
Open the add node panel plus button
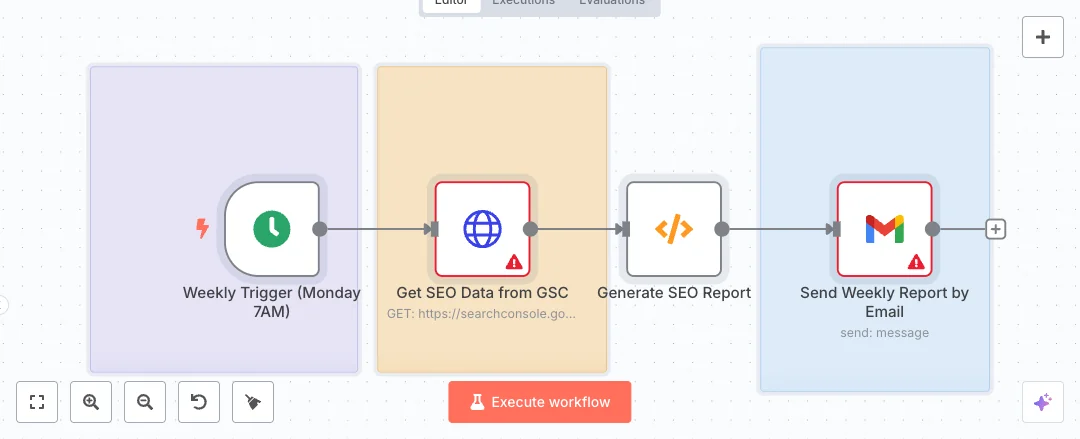(1042, 38)
